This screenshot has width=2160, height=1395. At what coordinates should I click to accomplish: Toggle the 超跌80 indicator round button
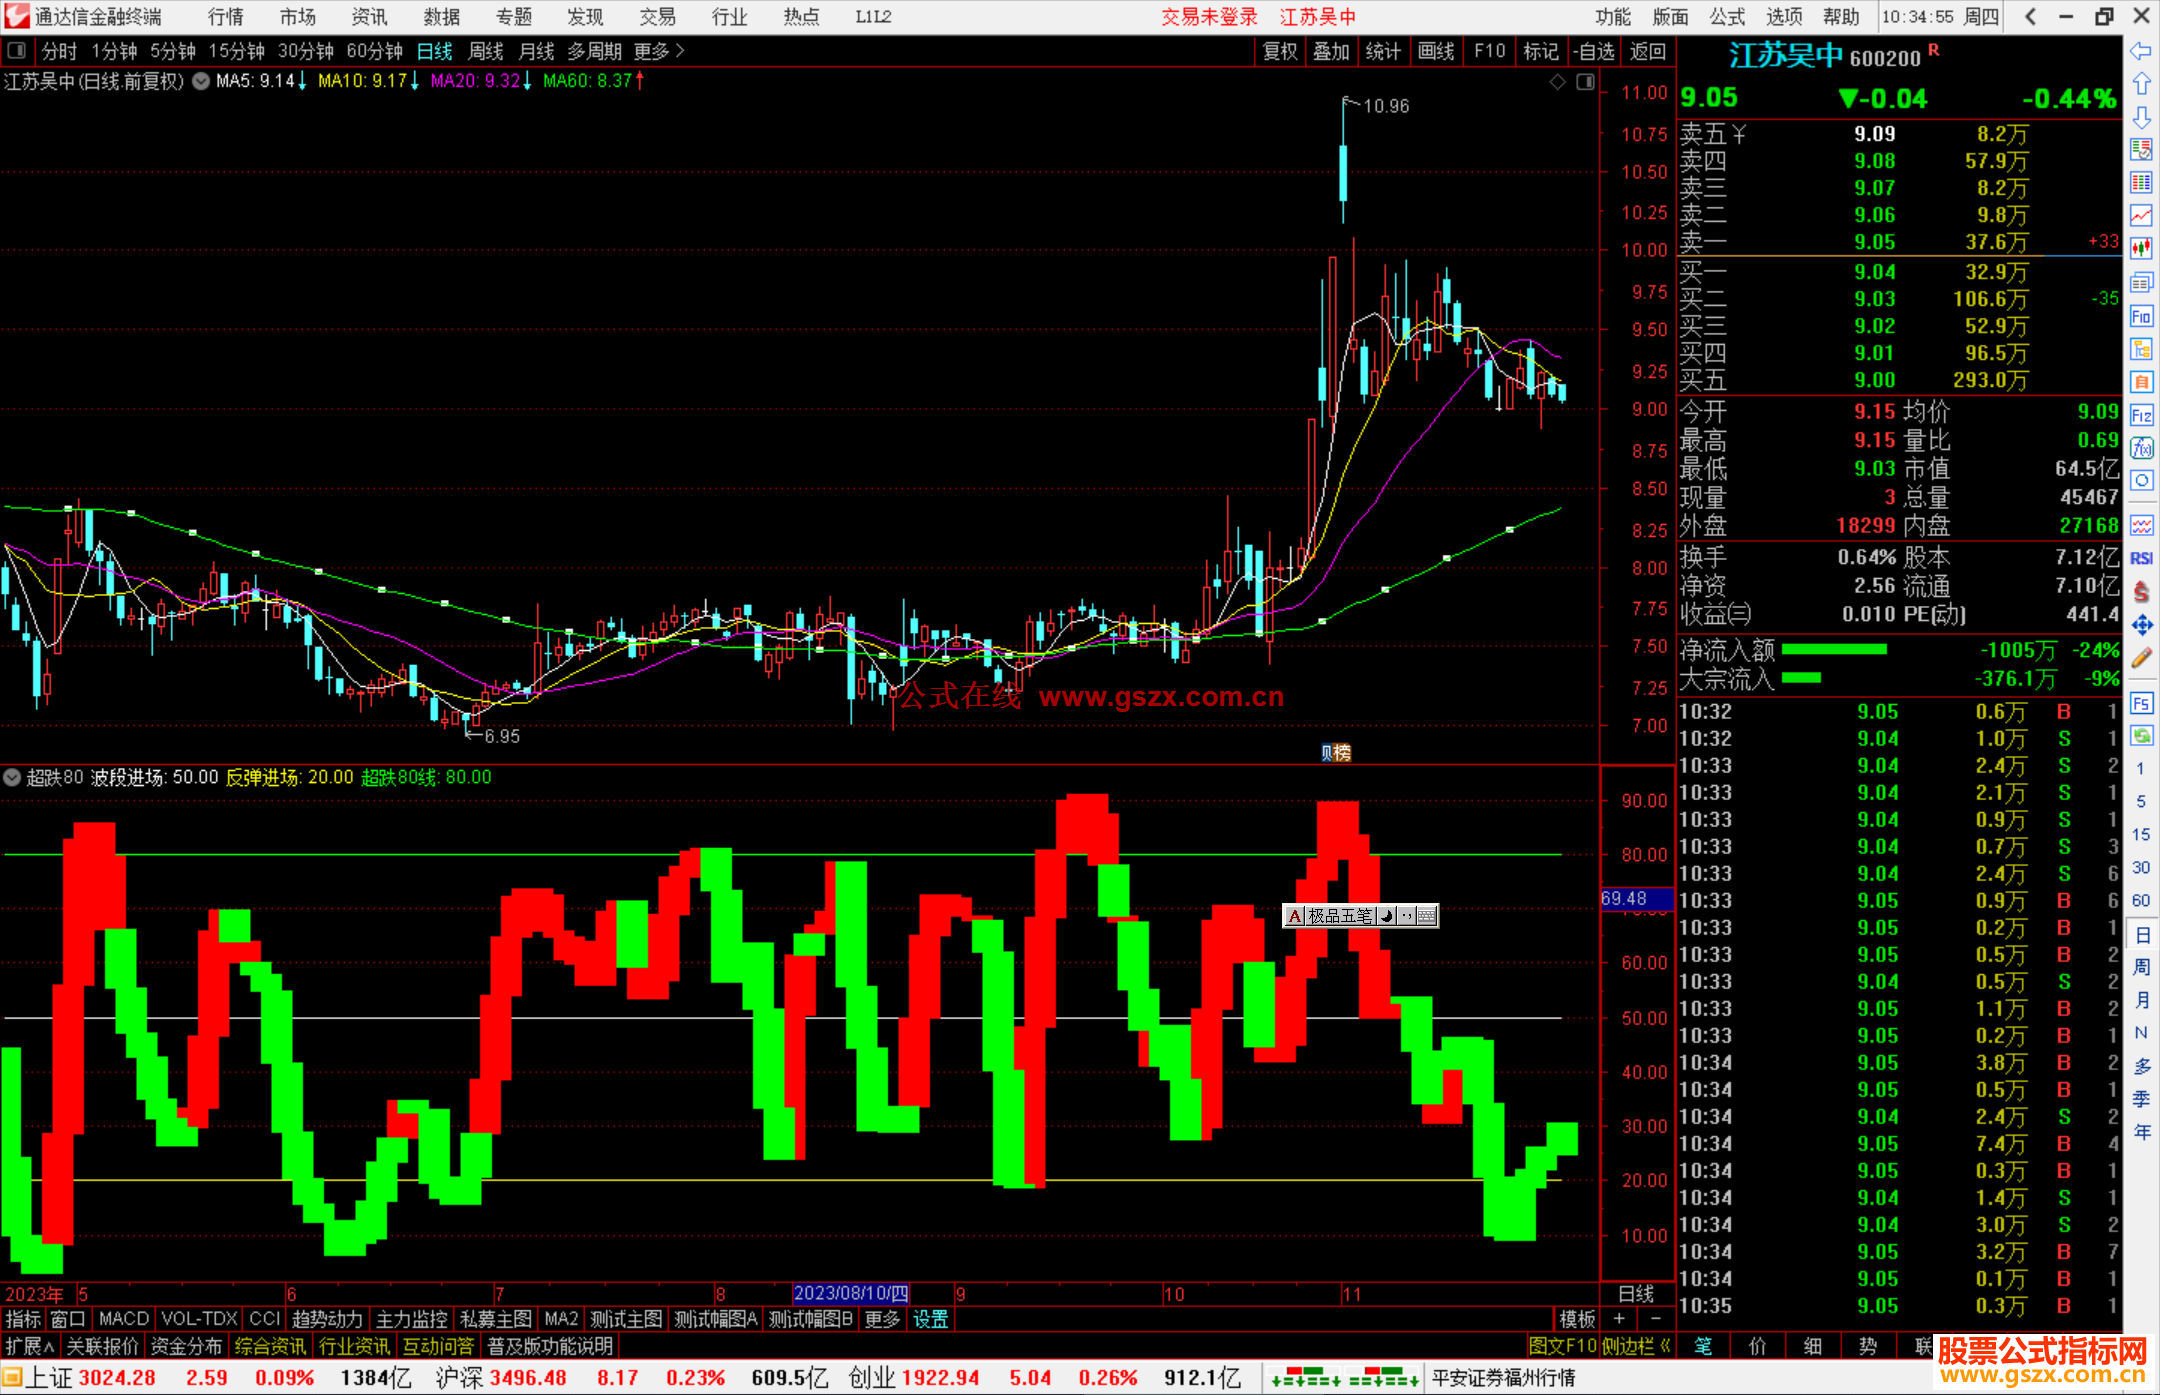pos(12,777)
